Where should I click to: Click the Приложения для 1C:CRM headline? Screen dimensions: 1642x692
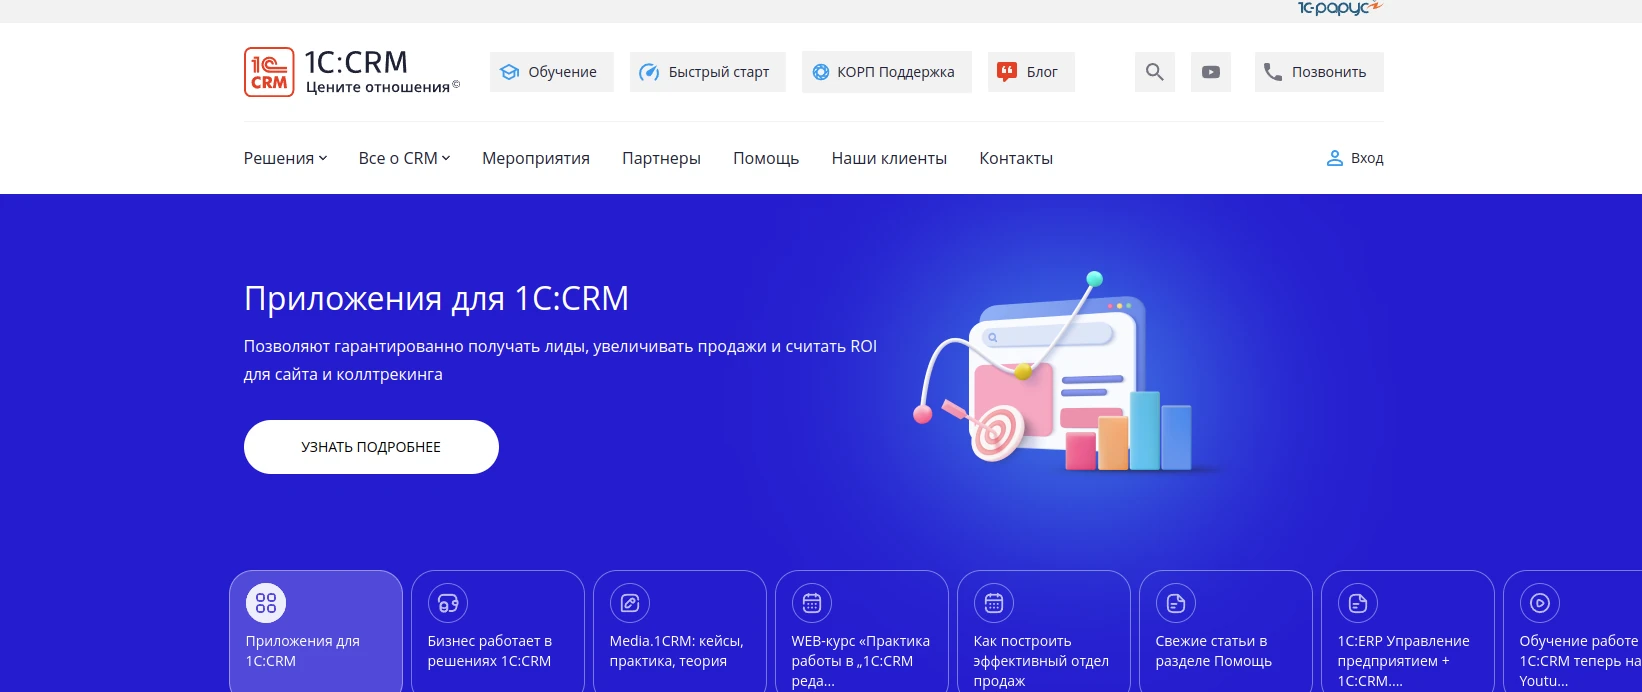[x=437, y=298]
